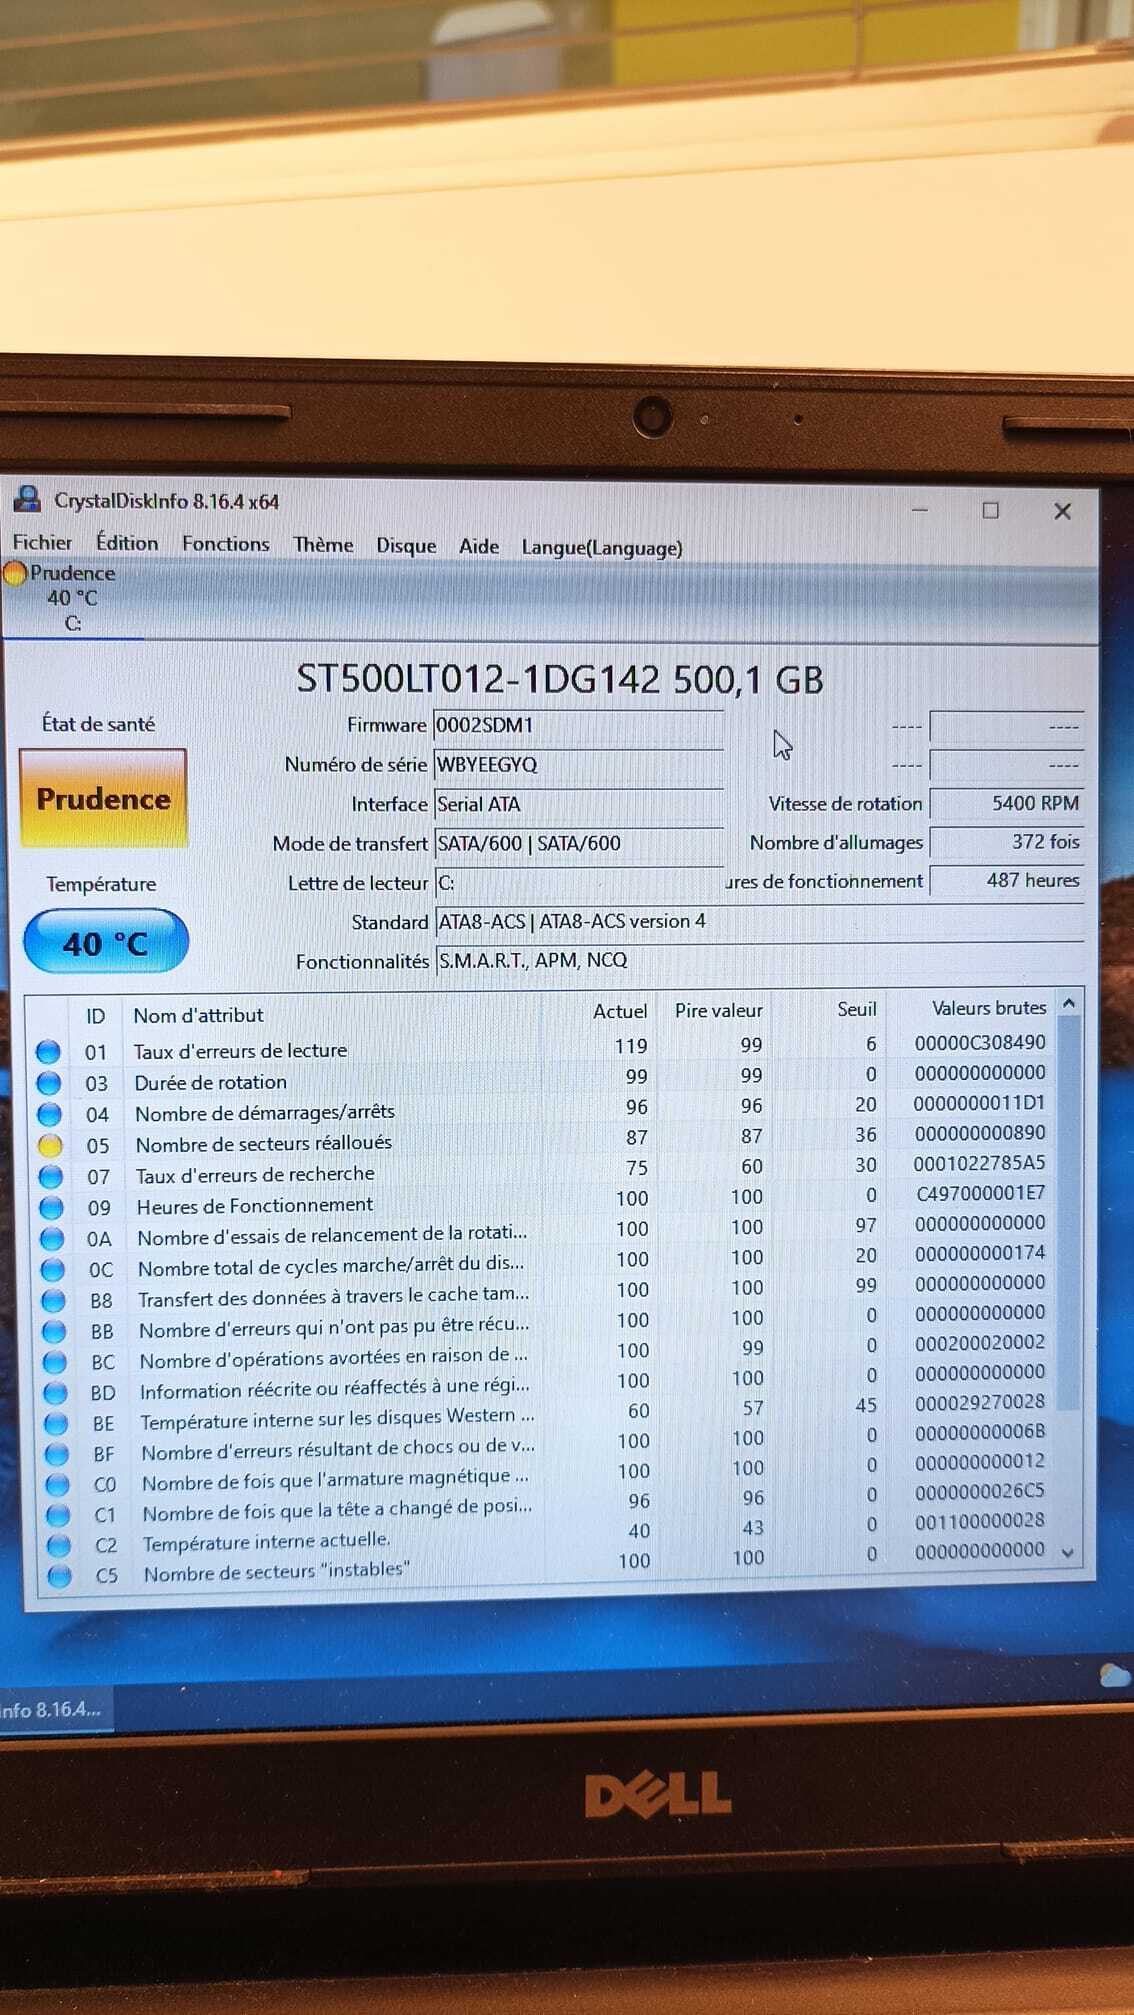Select raw value 00000C308490
This screenshot has width=1134, height=2015.
979,1043
